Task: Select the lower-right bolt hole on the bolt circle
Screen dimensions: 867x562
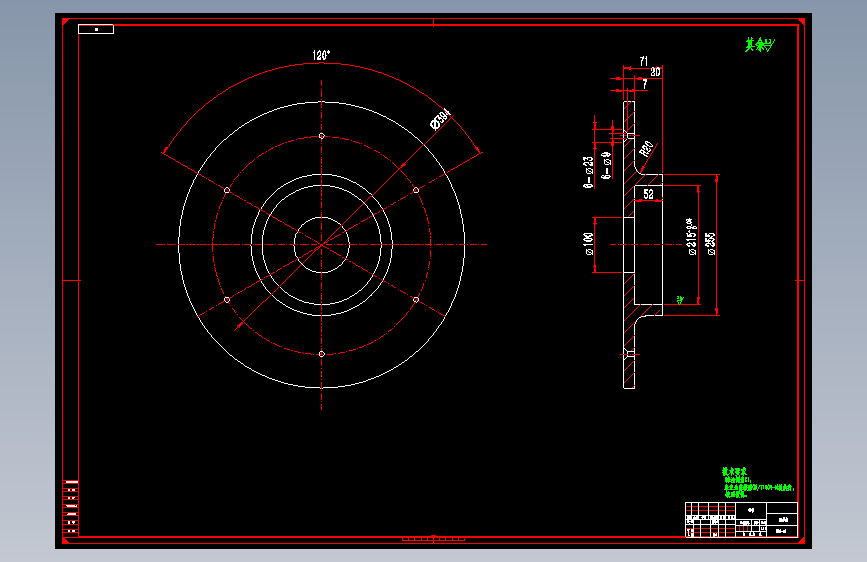Action: pos(416,300)
